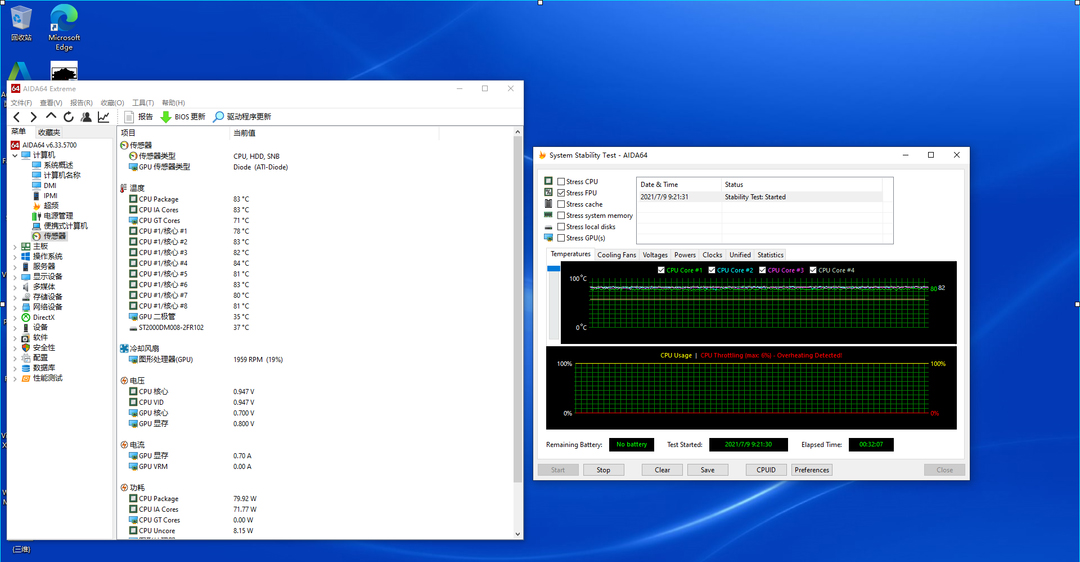Toggle CPU Core #4 graph checkbox
Viewport: 1080px width, 562px height.
813,271
